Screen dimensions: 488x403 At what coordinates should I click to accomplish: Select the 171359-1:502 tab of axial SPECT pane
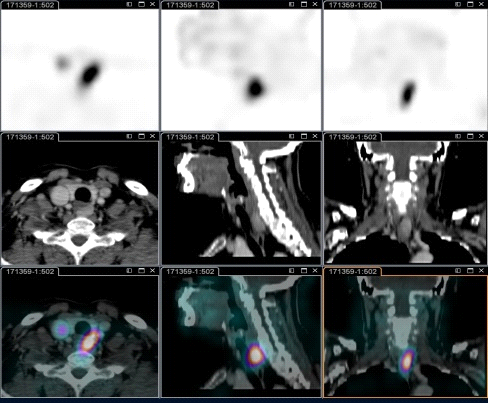point(30,5)
